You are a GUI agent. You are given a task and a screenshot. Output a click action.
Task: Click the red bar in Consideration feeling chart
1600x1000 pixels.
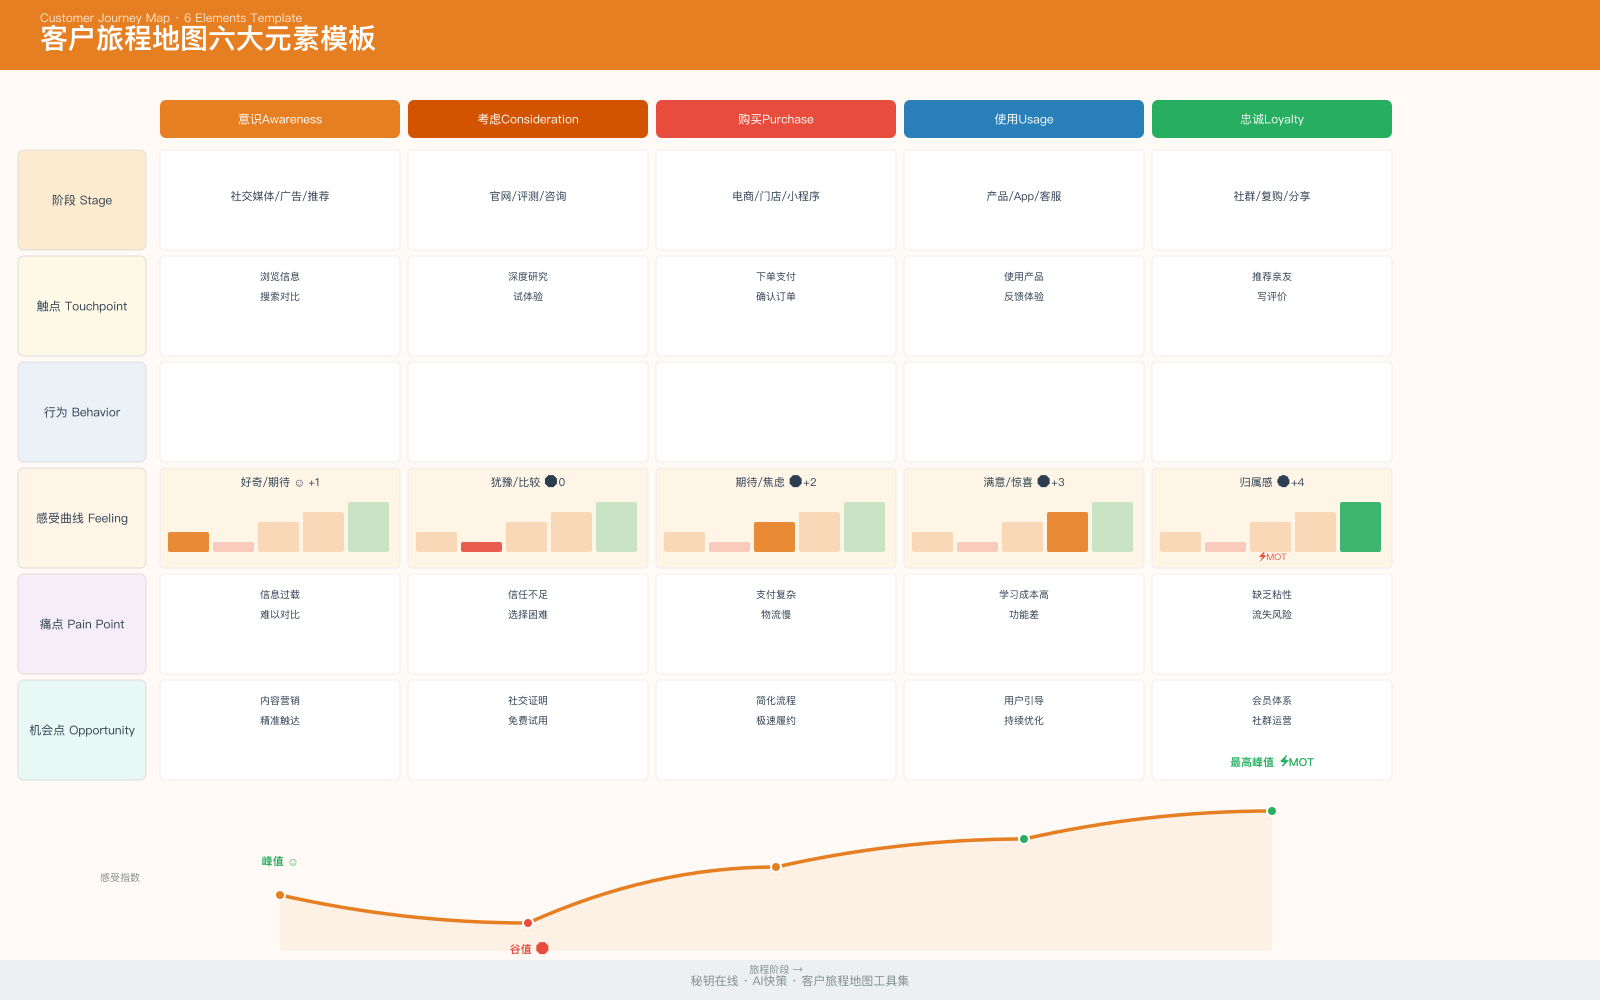tap(481, 547)
